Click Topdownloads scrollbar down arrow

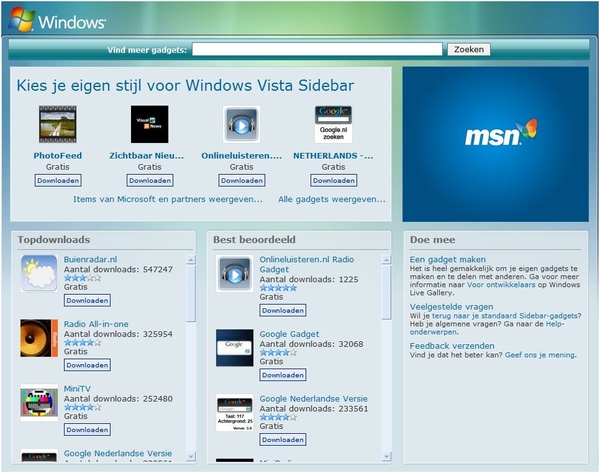(x=191, y=456)
